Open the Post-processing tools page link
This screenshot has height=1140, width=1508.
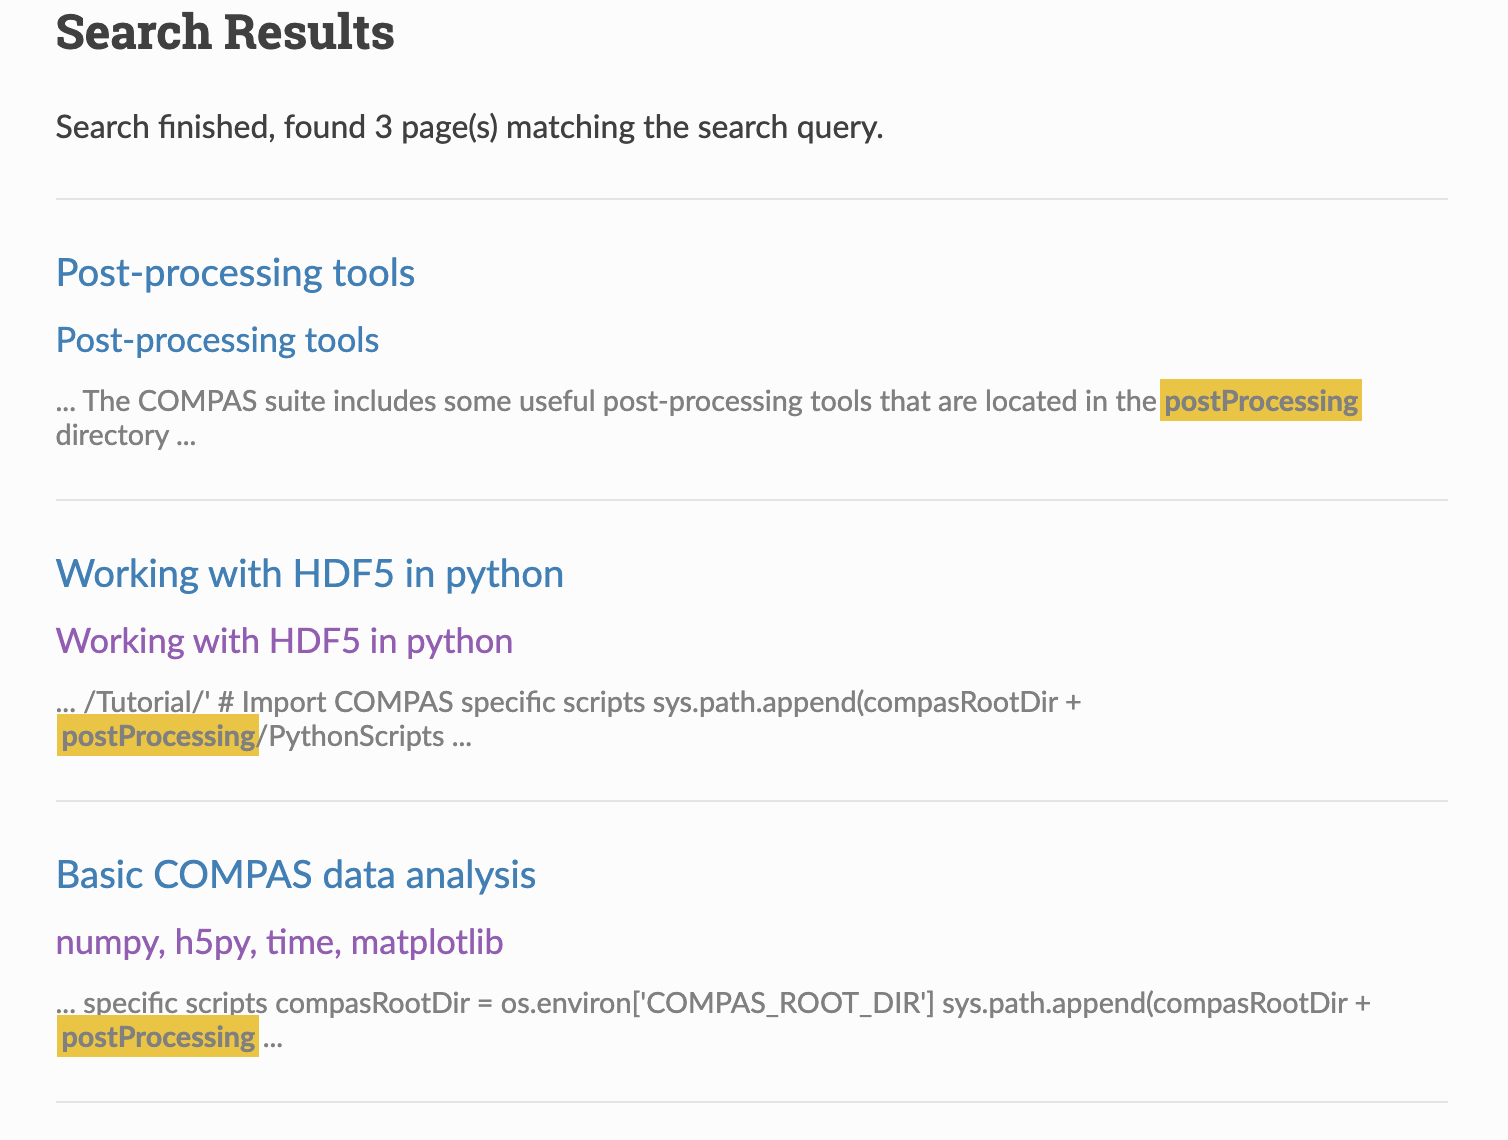point(236,272)
